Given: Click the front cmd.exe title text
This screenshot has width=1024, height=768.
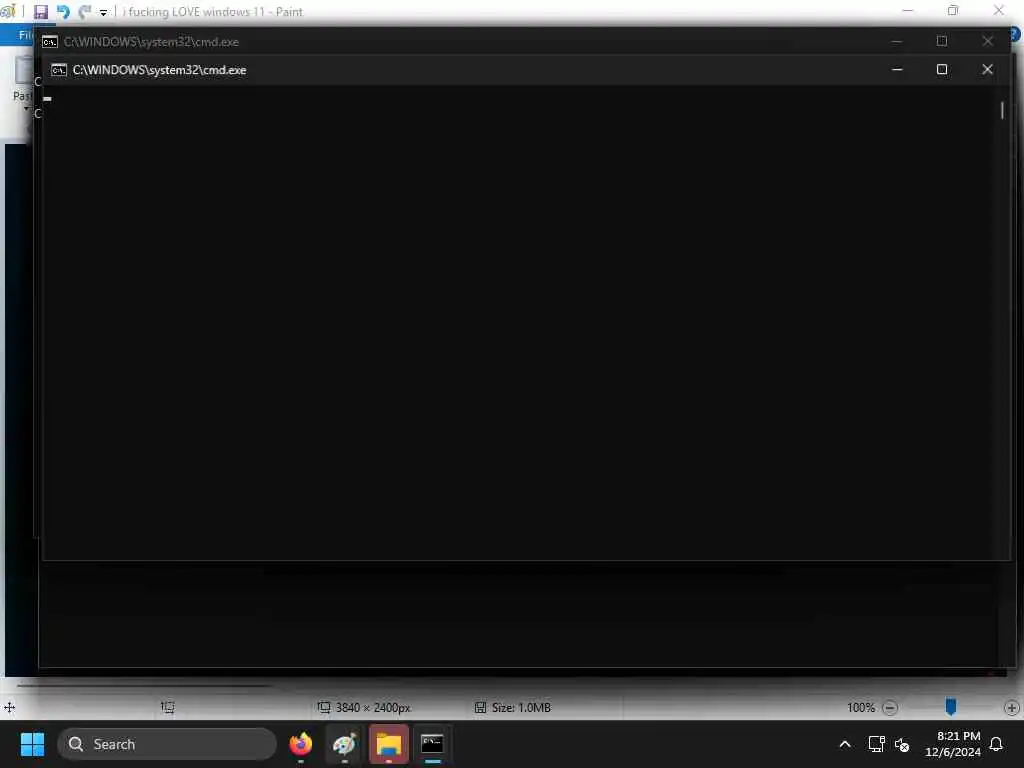Looking at the screenshot, I should click(159, 70).
